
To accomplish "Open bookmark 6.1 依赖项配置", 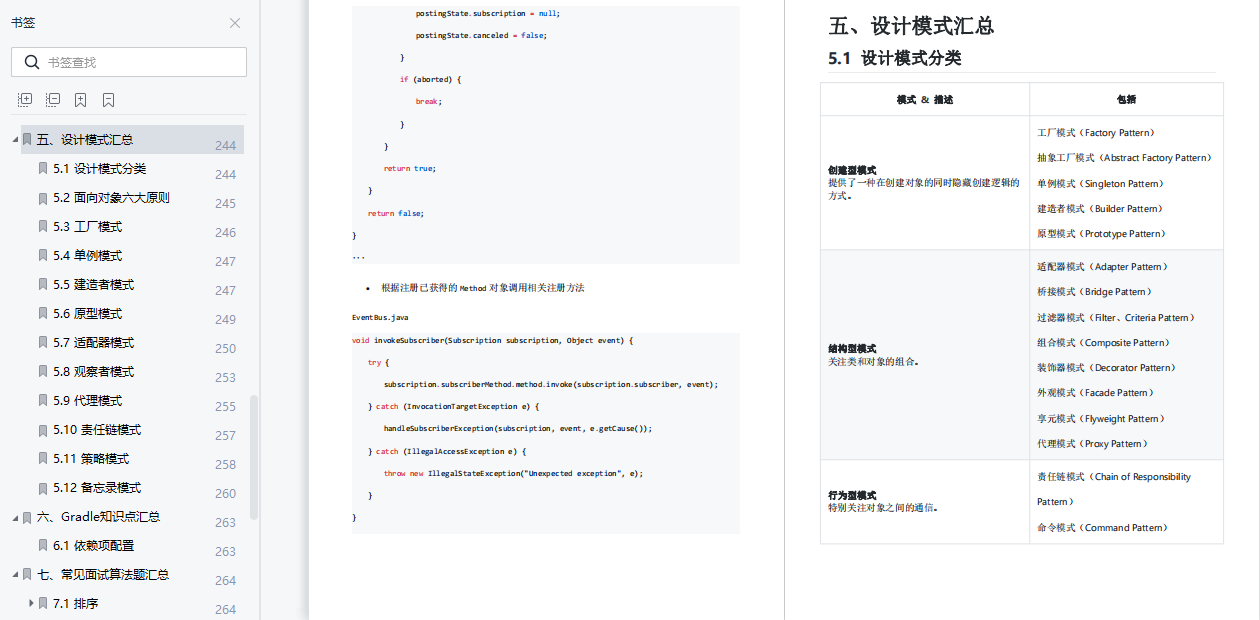I will point(94,546).
